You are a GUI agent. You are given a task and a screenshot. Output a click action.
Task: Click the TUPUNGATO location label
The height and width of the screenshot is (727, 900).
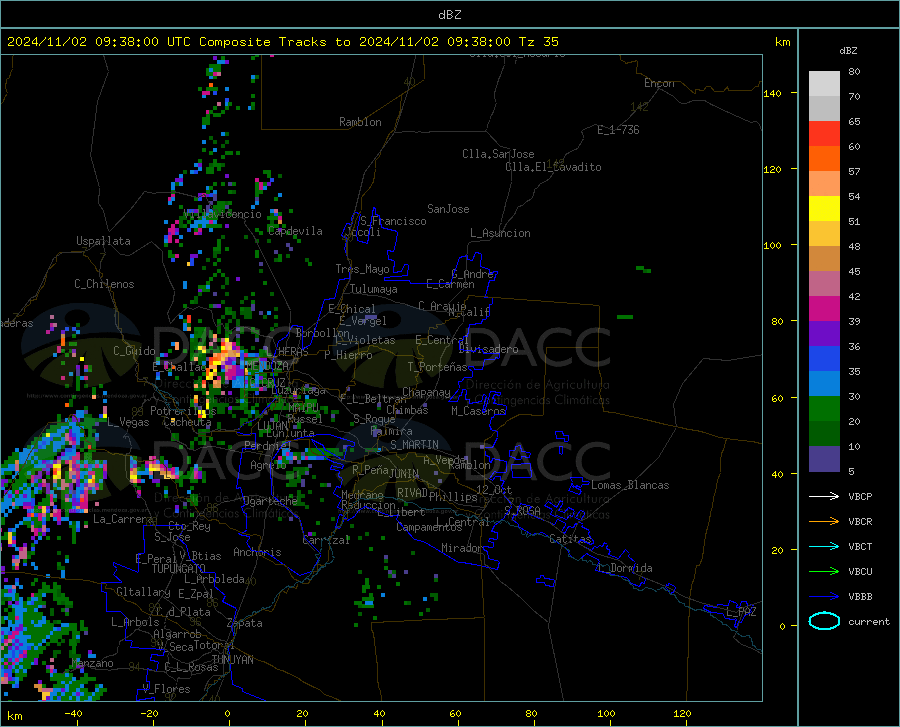[179, 569]
